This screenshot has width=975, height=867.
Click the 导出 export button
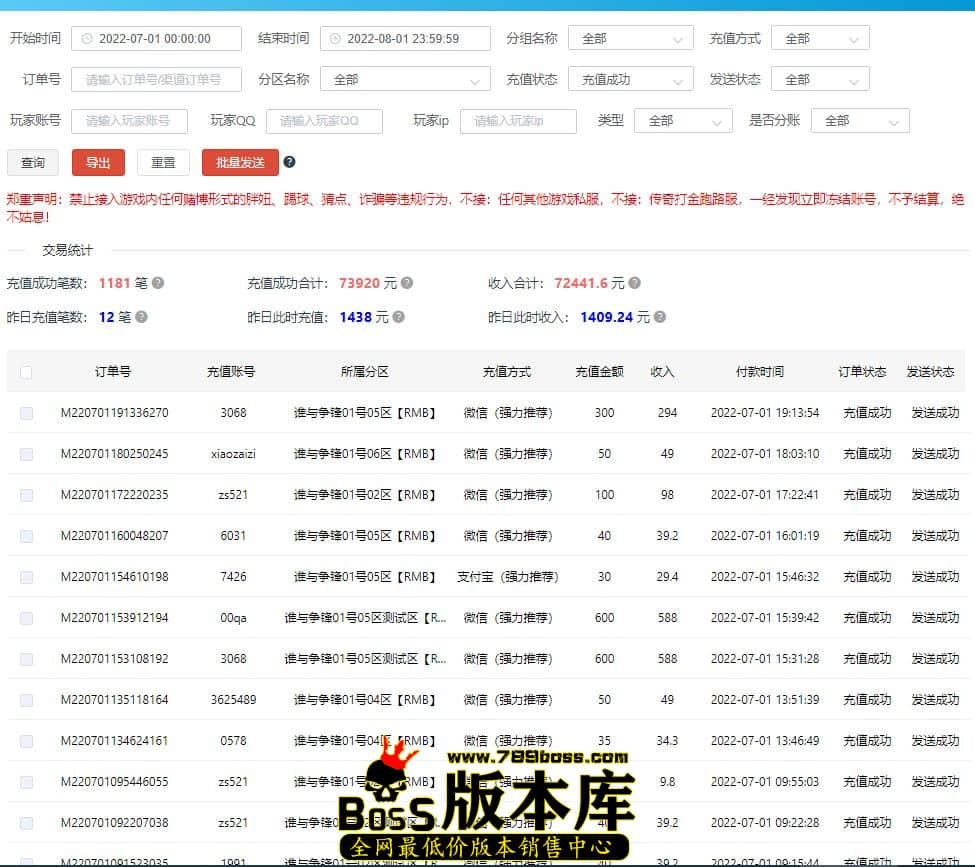pyautogui.click(x=98, y=162)
